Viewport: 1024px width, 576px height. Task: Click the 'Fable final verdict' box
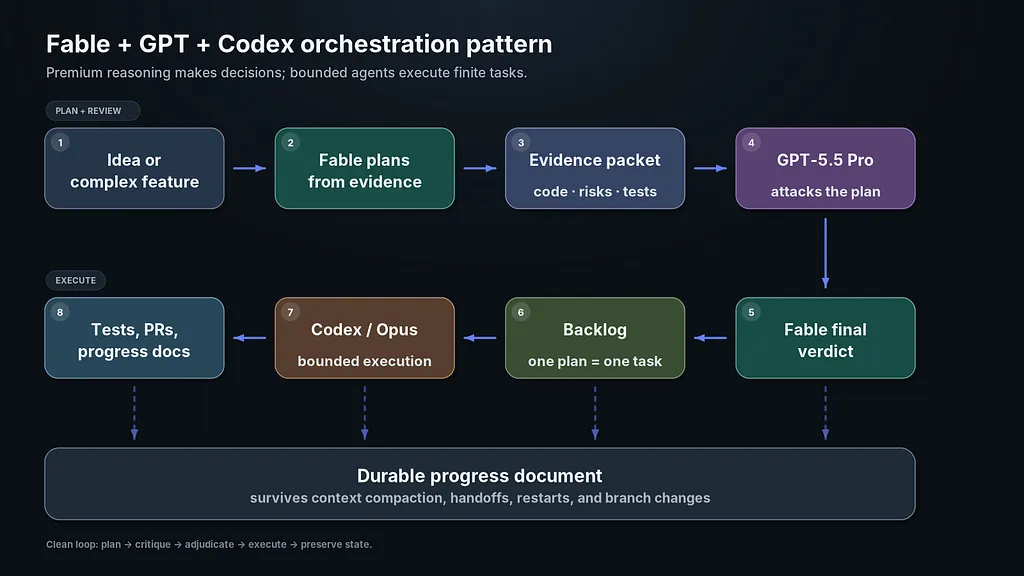pos(825,338)
